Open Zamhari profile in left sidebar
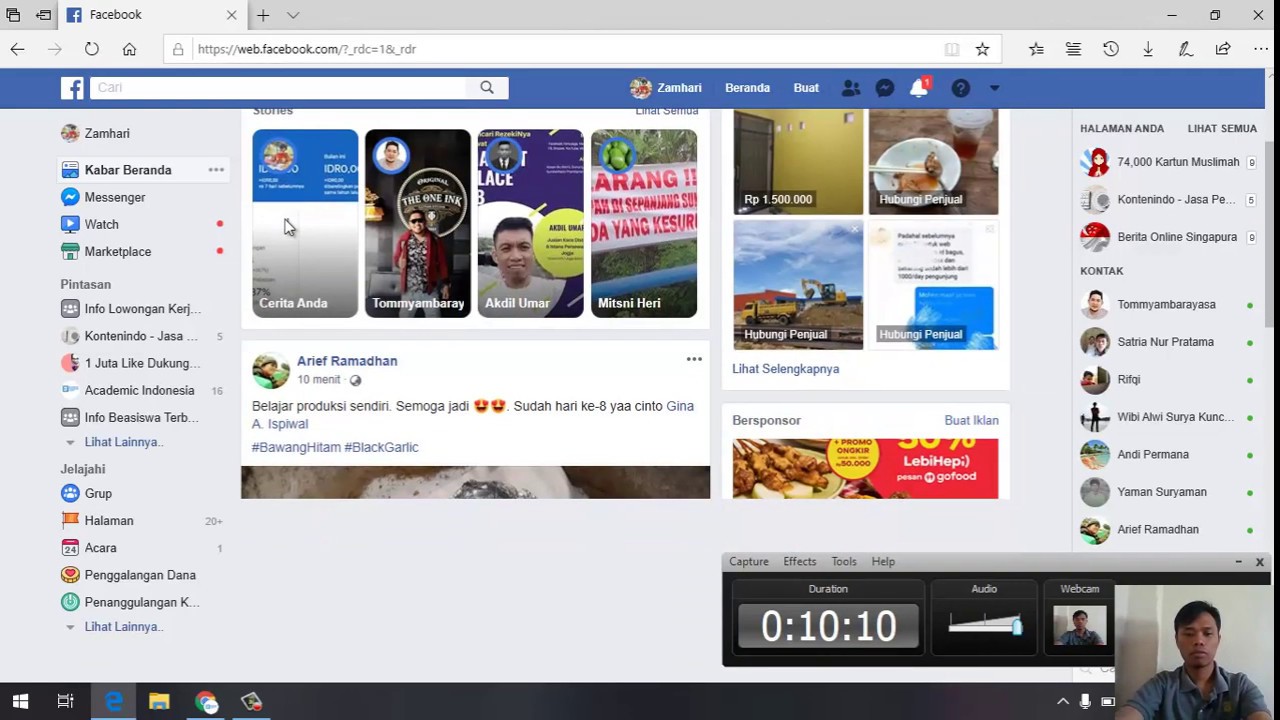This screenshot has height=720, width=1280. (x=107, y=133)
